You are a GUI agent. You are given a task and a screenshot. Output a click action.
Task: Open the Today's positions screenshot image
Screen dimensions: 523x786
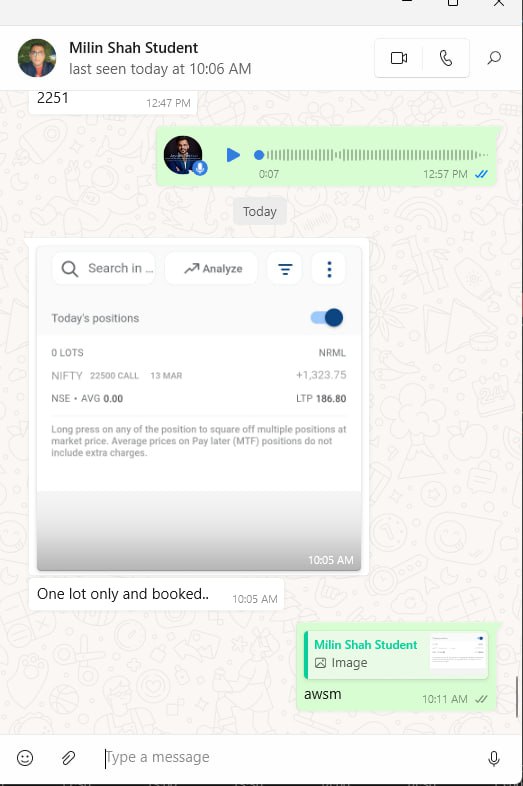pos(199,408)
